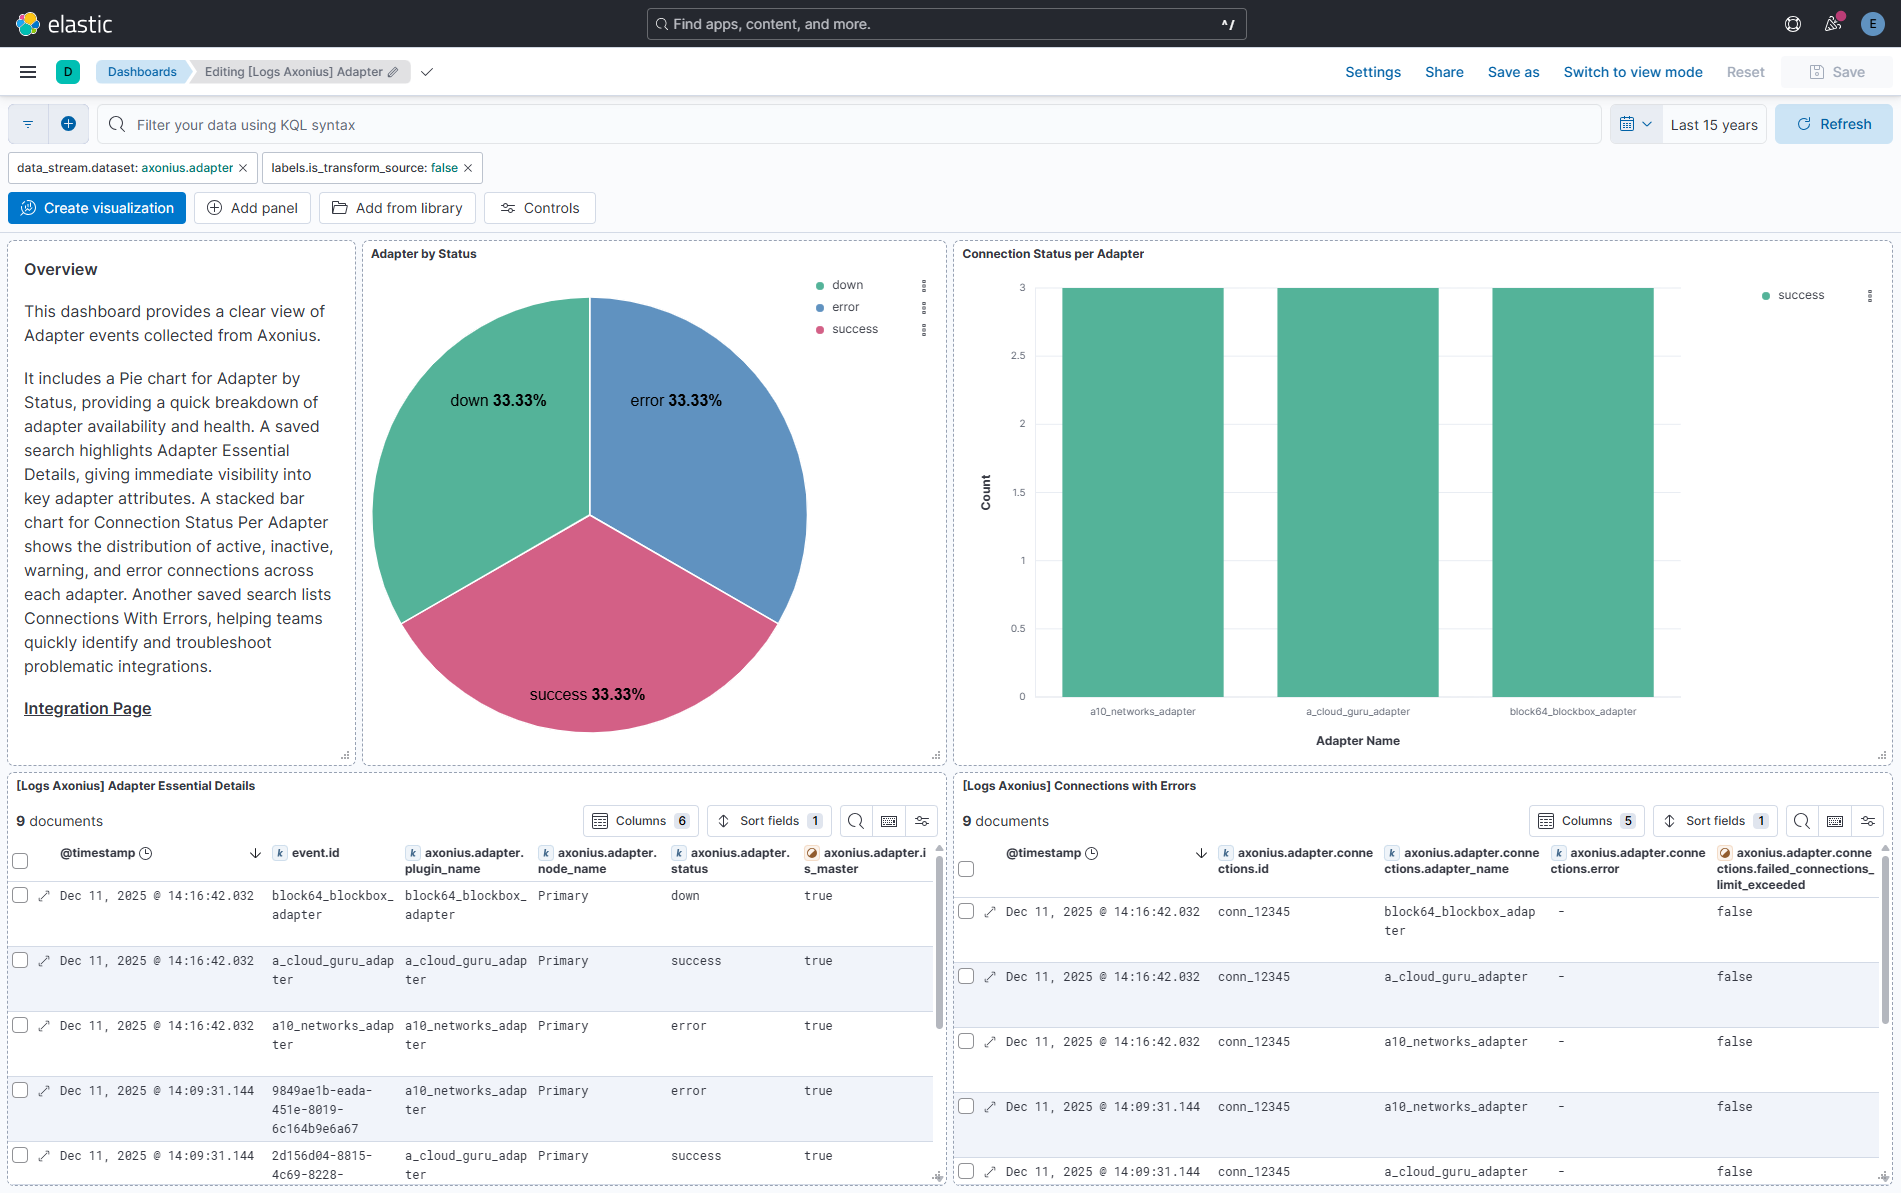Show keyboard shortcuts in Connections with Errors
The height and width of the screenshot is (1193, 1901).
[x=1835, y=821]
